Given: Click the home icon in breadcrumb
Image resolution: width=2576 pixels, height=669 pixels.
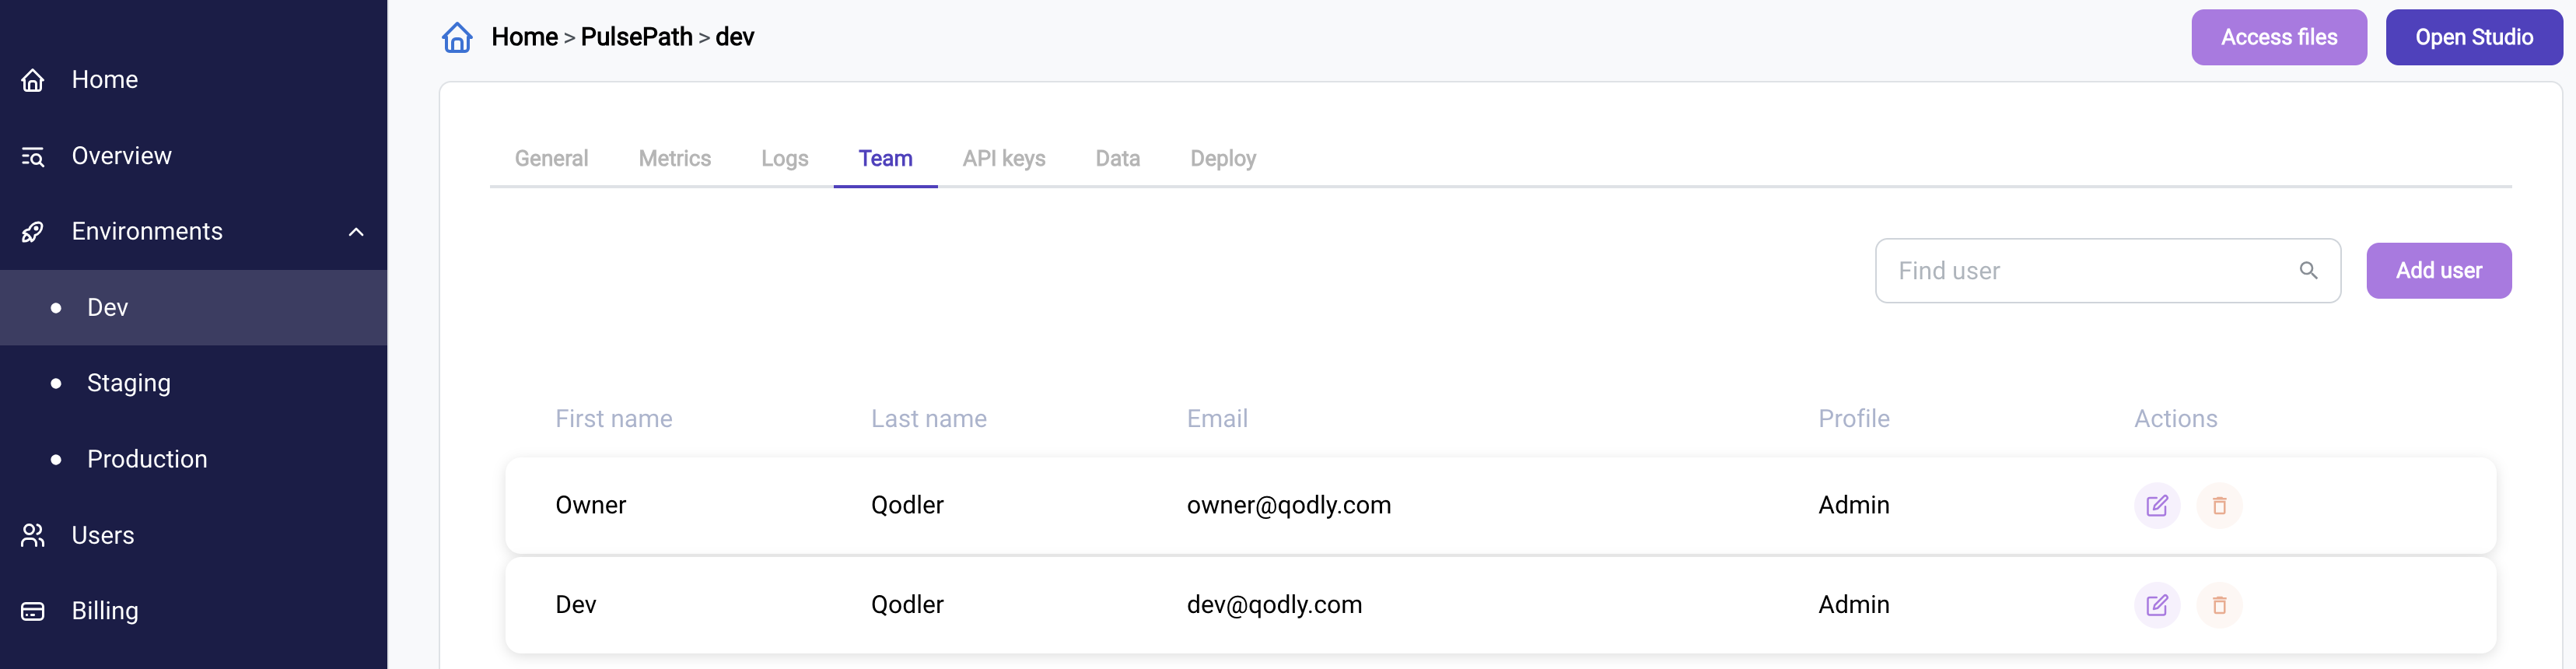Looking at the screenshot, I should (457, 37).
